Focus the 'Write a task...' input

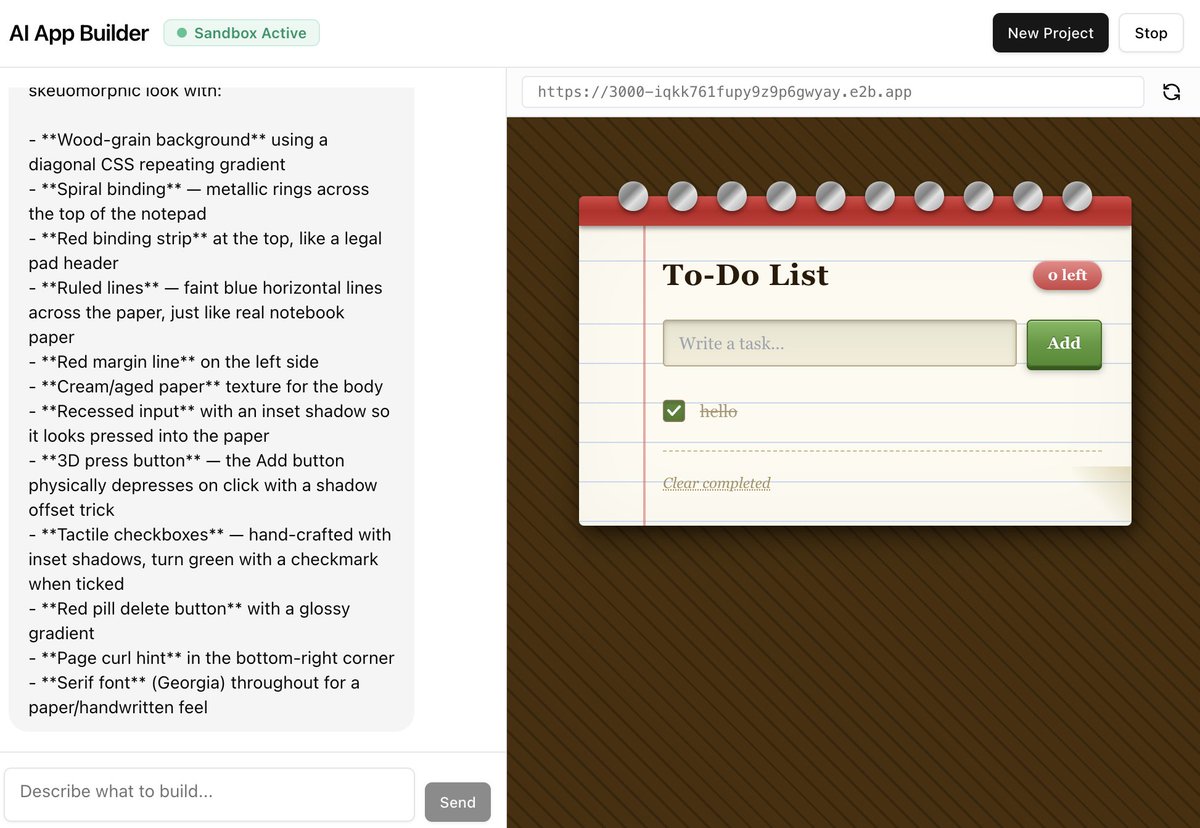840,343
